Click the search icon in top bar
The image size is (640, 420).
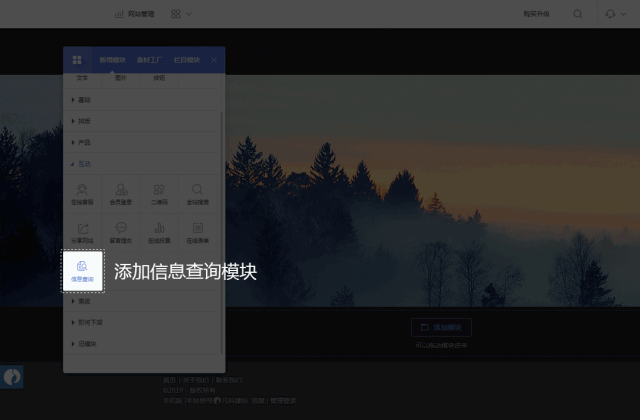577,14
